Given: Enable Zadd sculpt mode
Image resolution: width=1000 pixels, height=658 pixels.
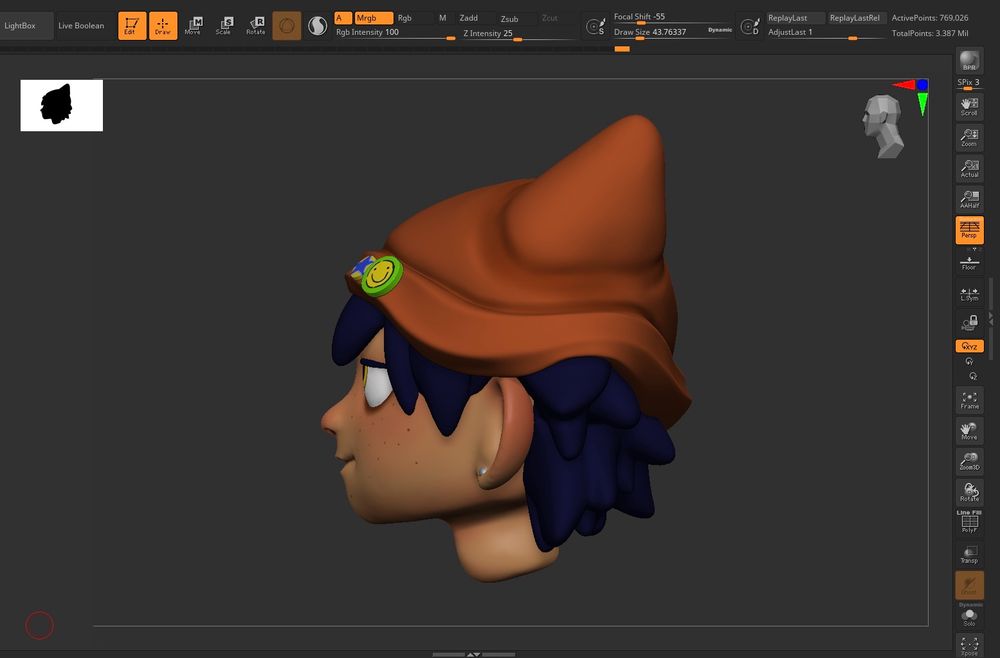Looking at the screenshot, I should 469,18.
